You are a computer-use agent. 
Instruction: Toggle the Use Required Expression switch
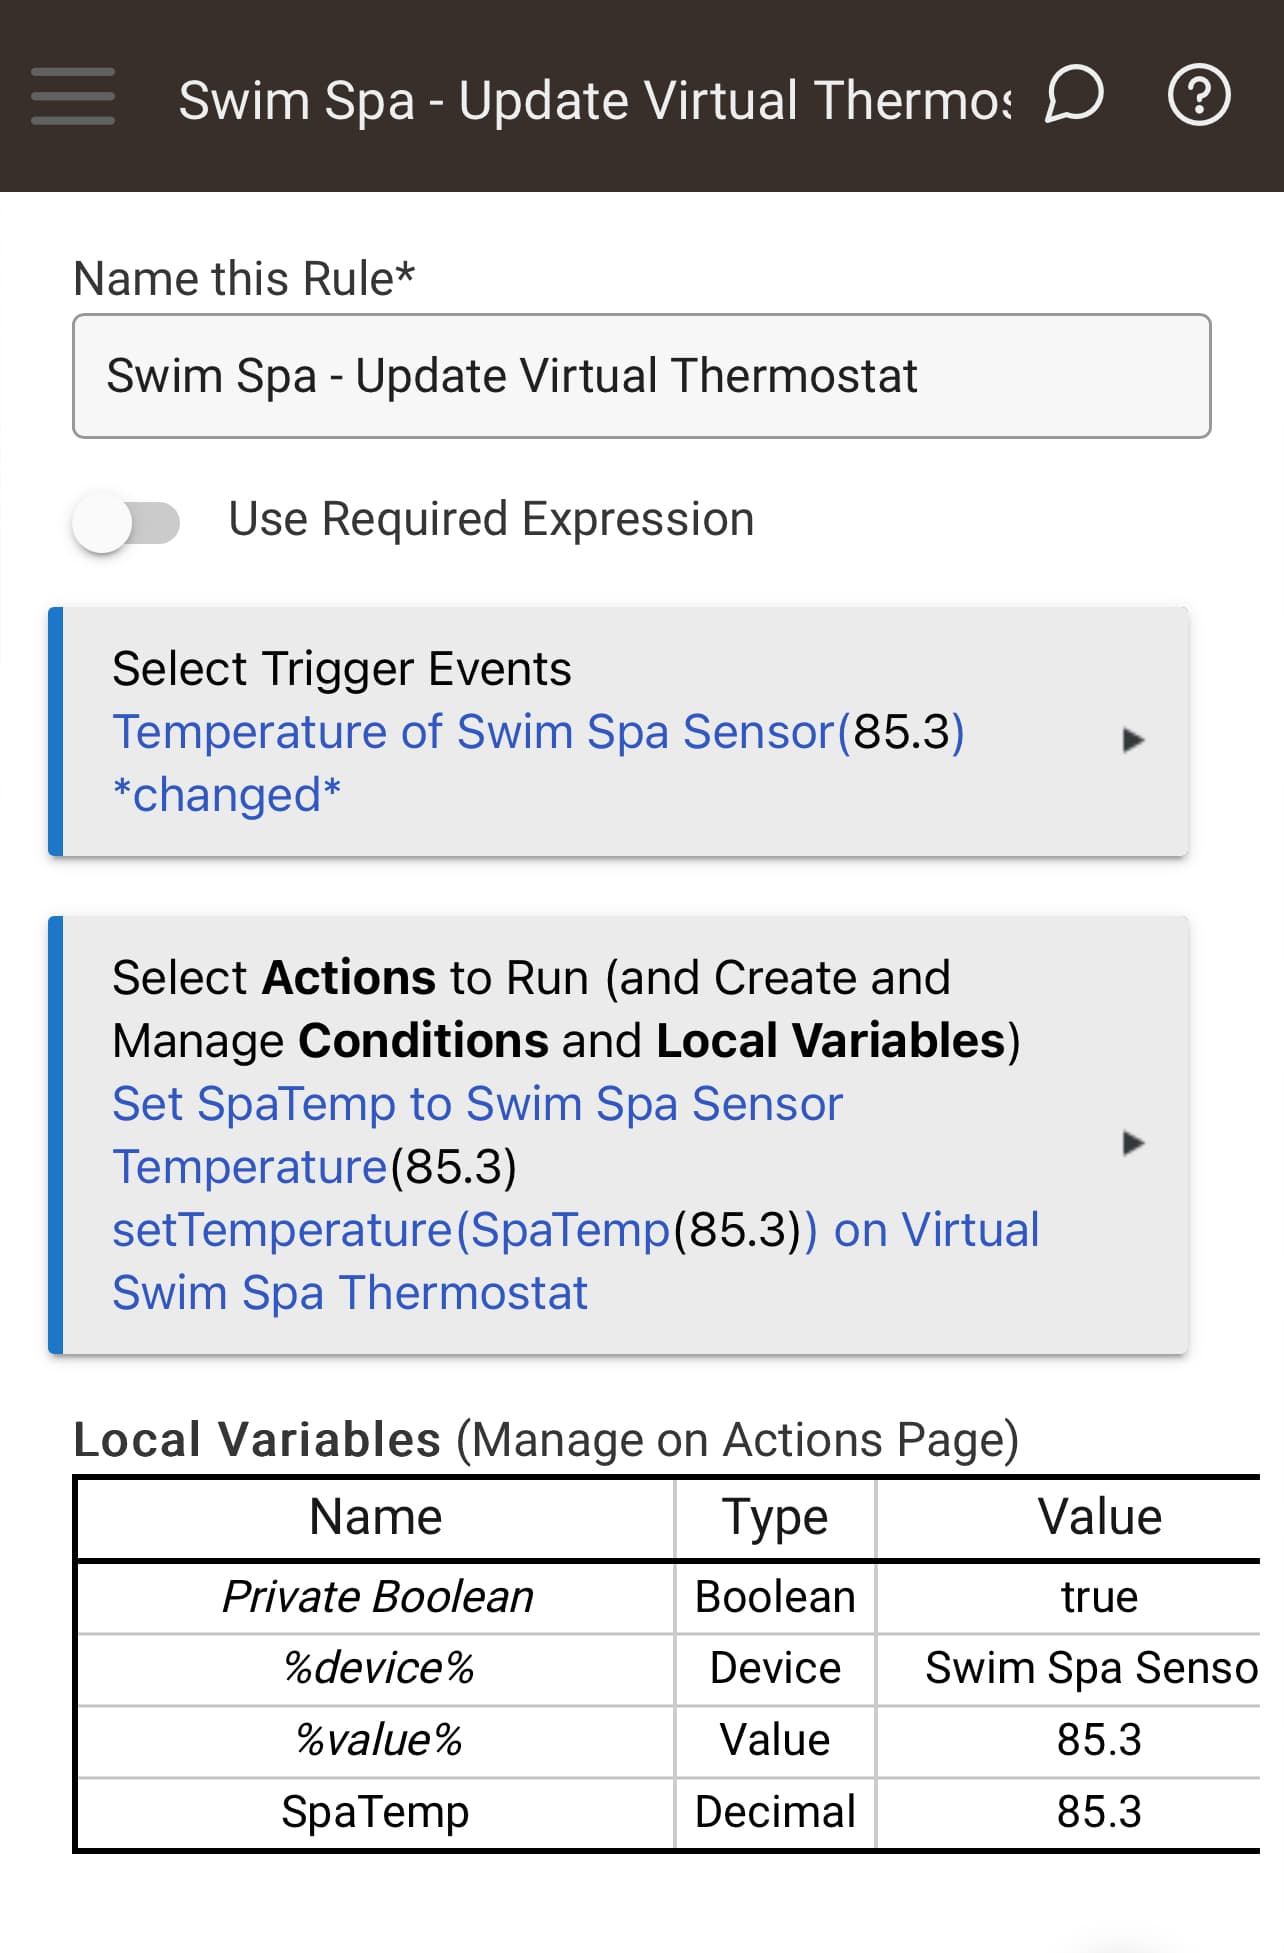coord(126,522)
